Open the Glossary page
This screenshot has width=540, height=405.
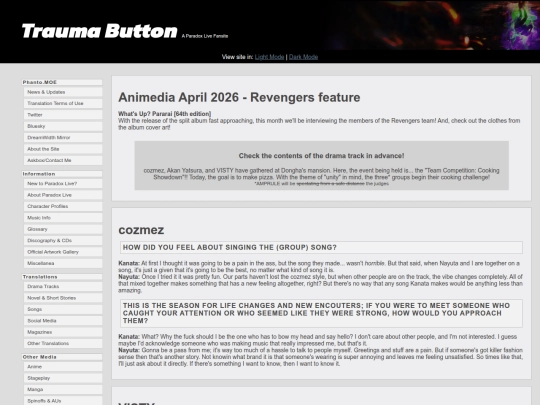point(63,229)
